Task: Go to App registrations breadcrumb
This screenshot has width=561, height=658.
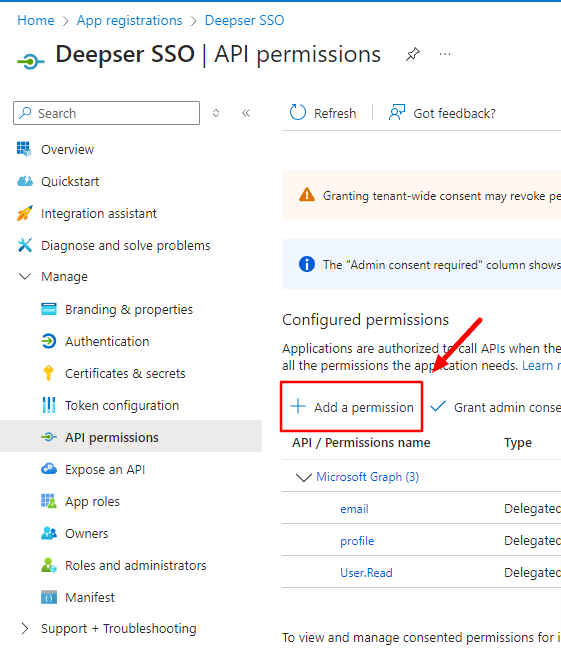Action: pos(129,20)
